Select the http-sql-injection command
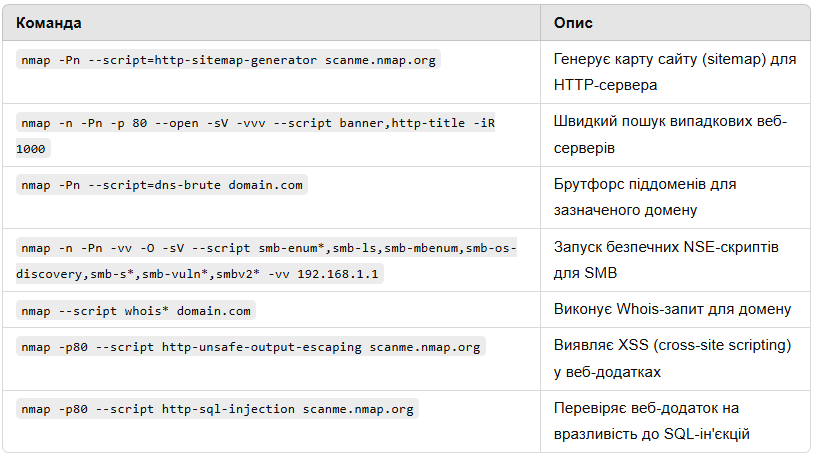This screenshot has height=455, width=818. click(x=218, y=409)
